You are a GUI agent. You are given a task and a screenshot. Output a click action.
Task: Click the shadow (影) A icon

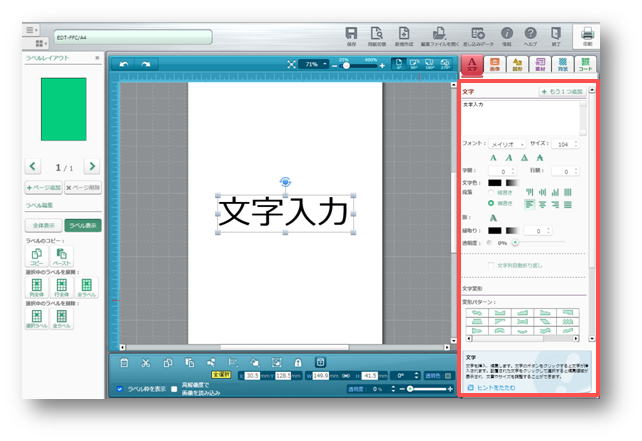pos(493,218)
